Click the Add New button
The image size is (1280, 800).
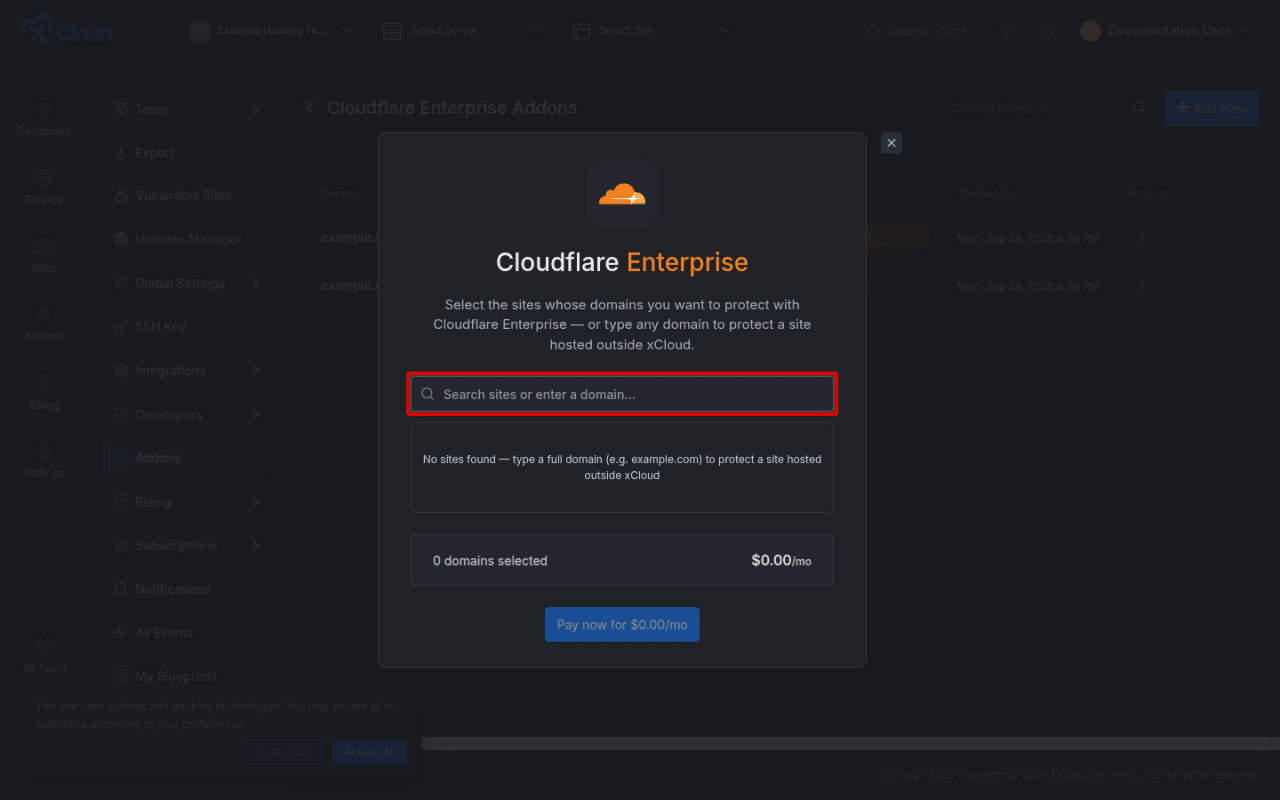(x=1212, y=108)
